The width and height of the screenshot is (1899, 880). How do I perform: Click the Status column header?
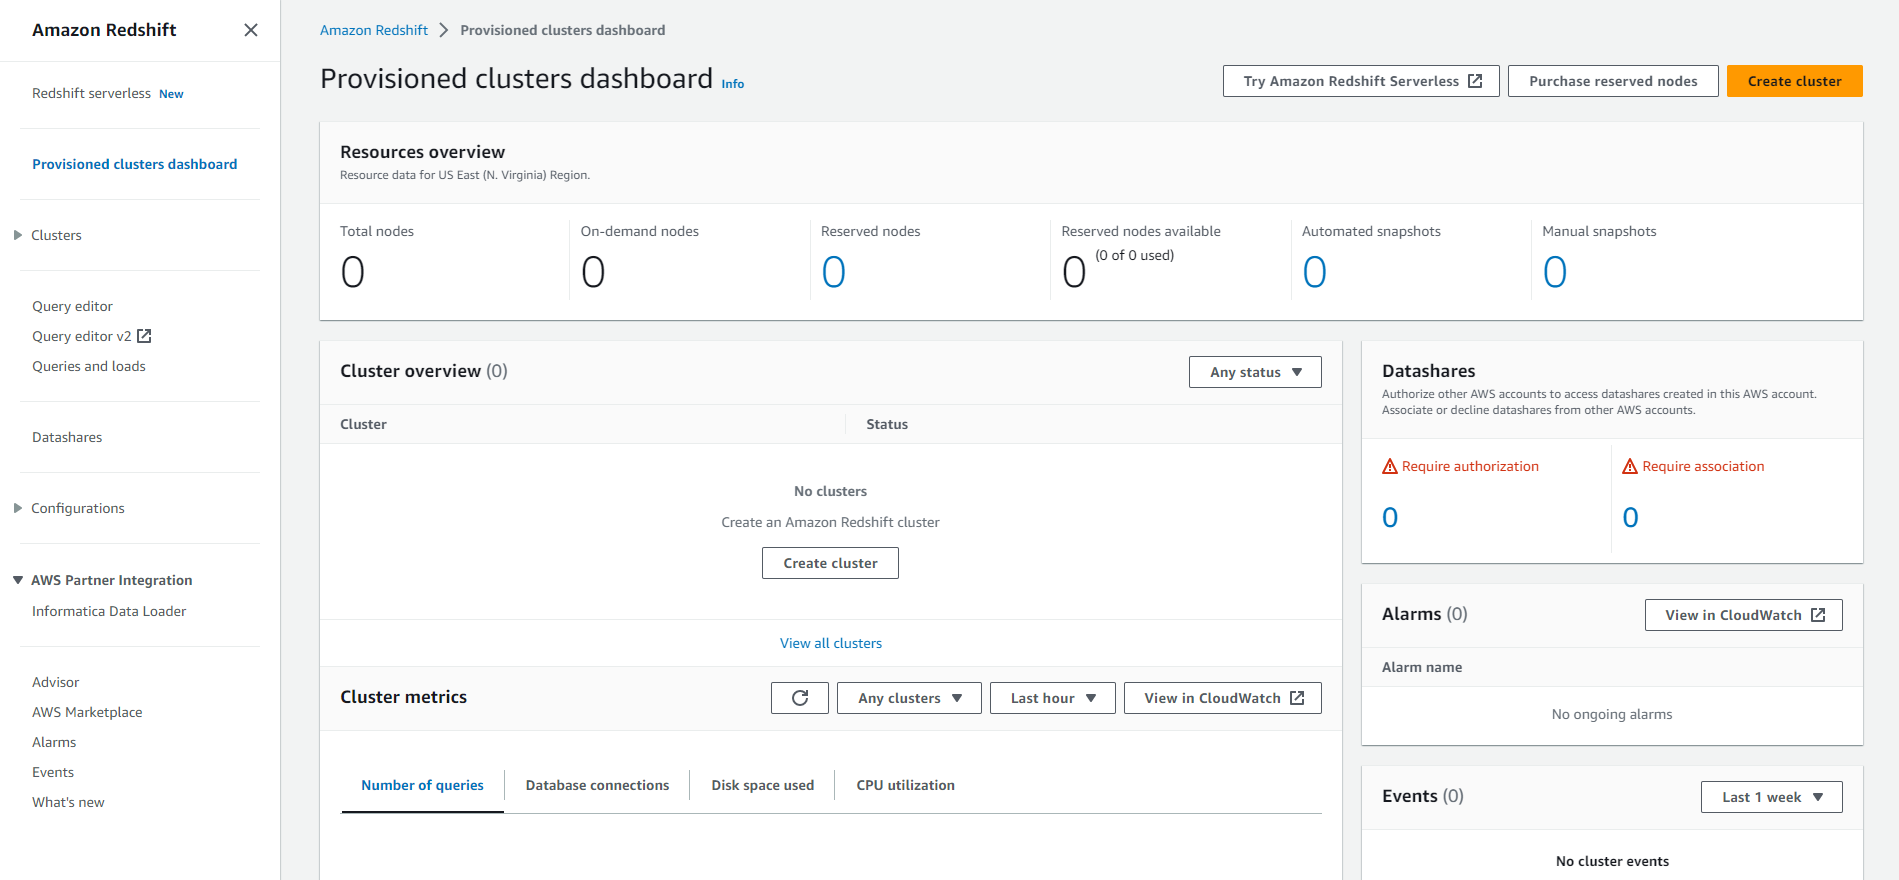click(x=887, y=424)
